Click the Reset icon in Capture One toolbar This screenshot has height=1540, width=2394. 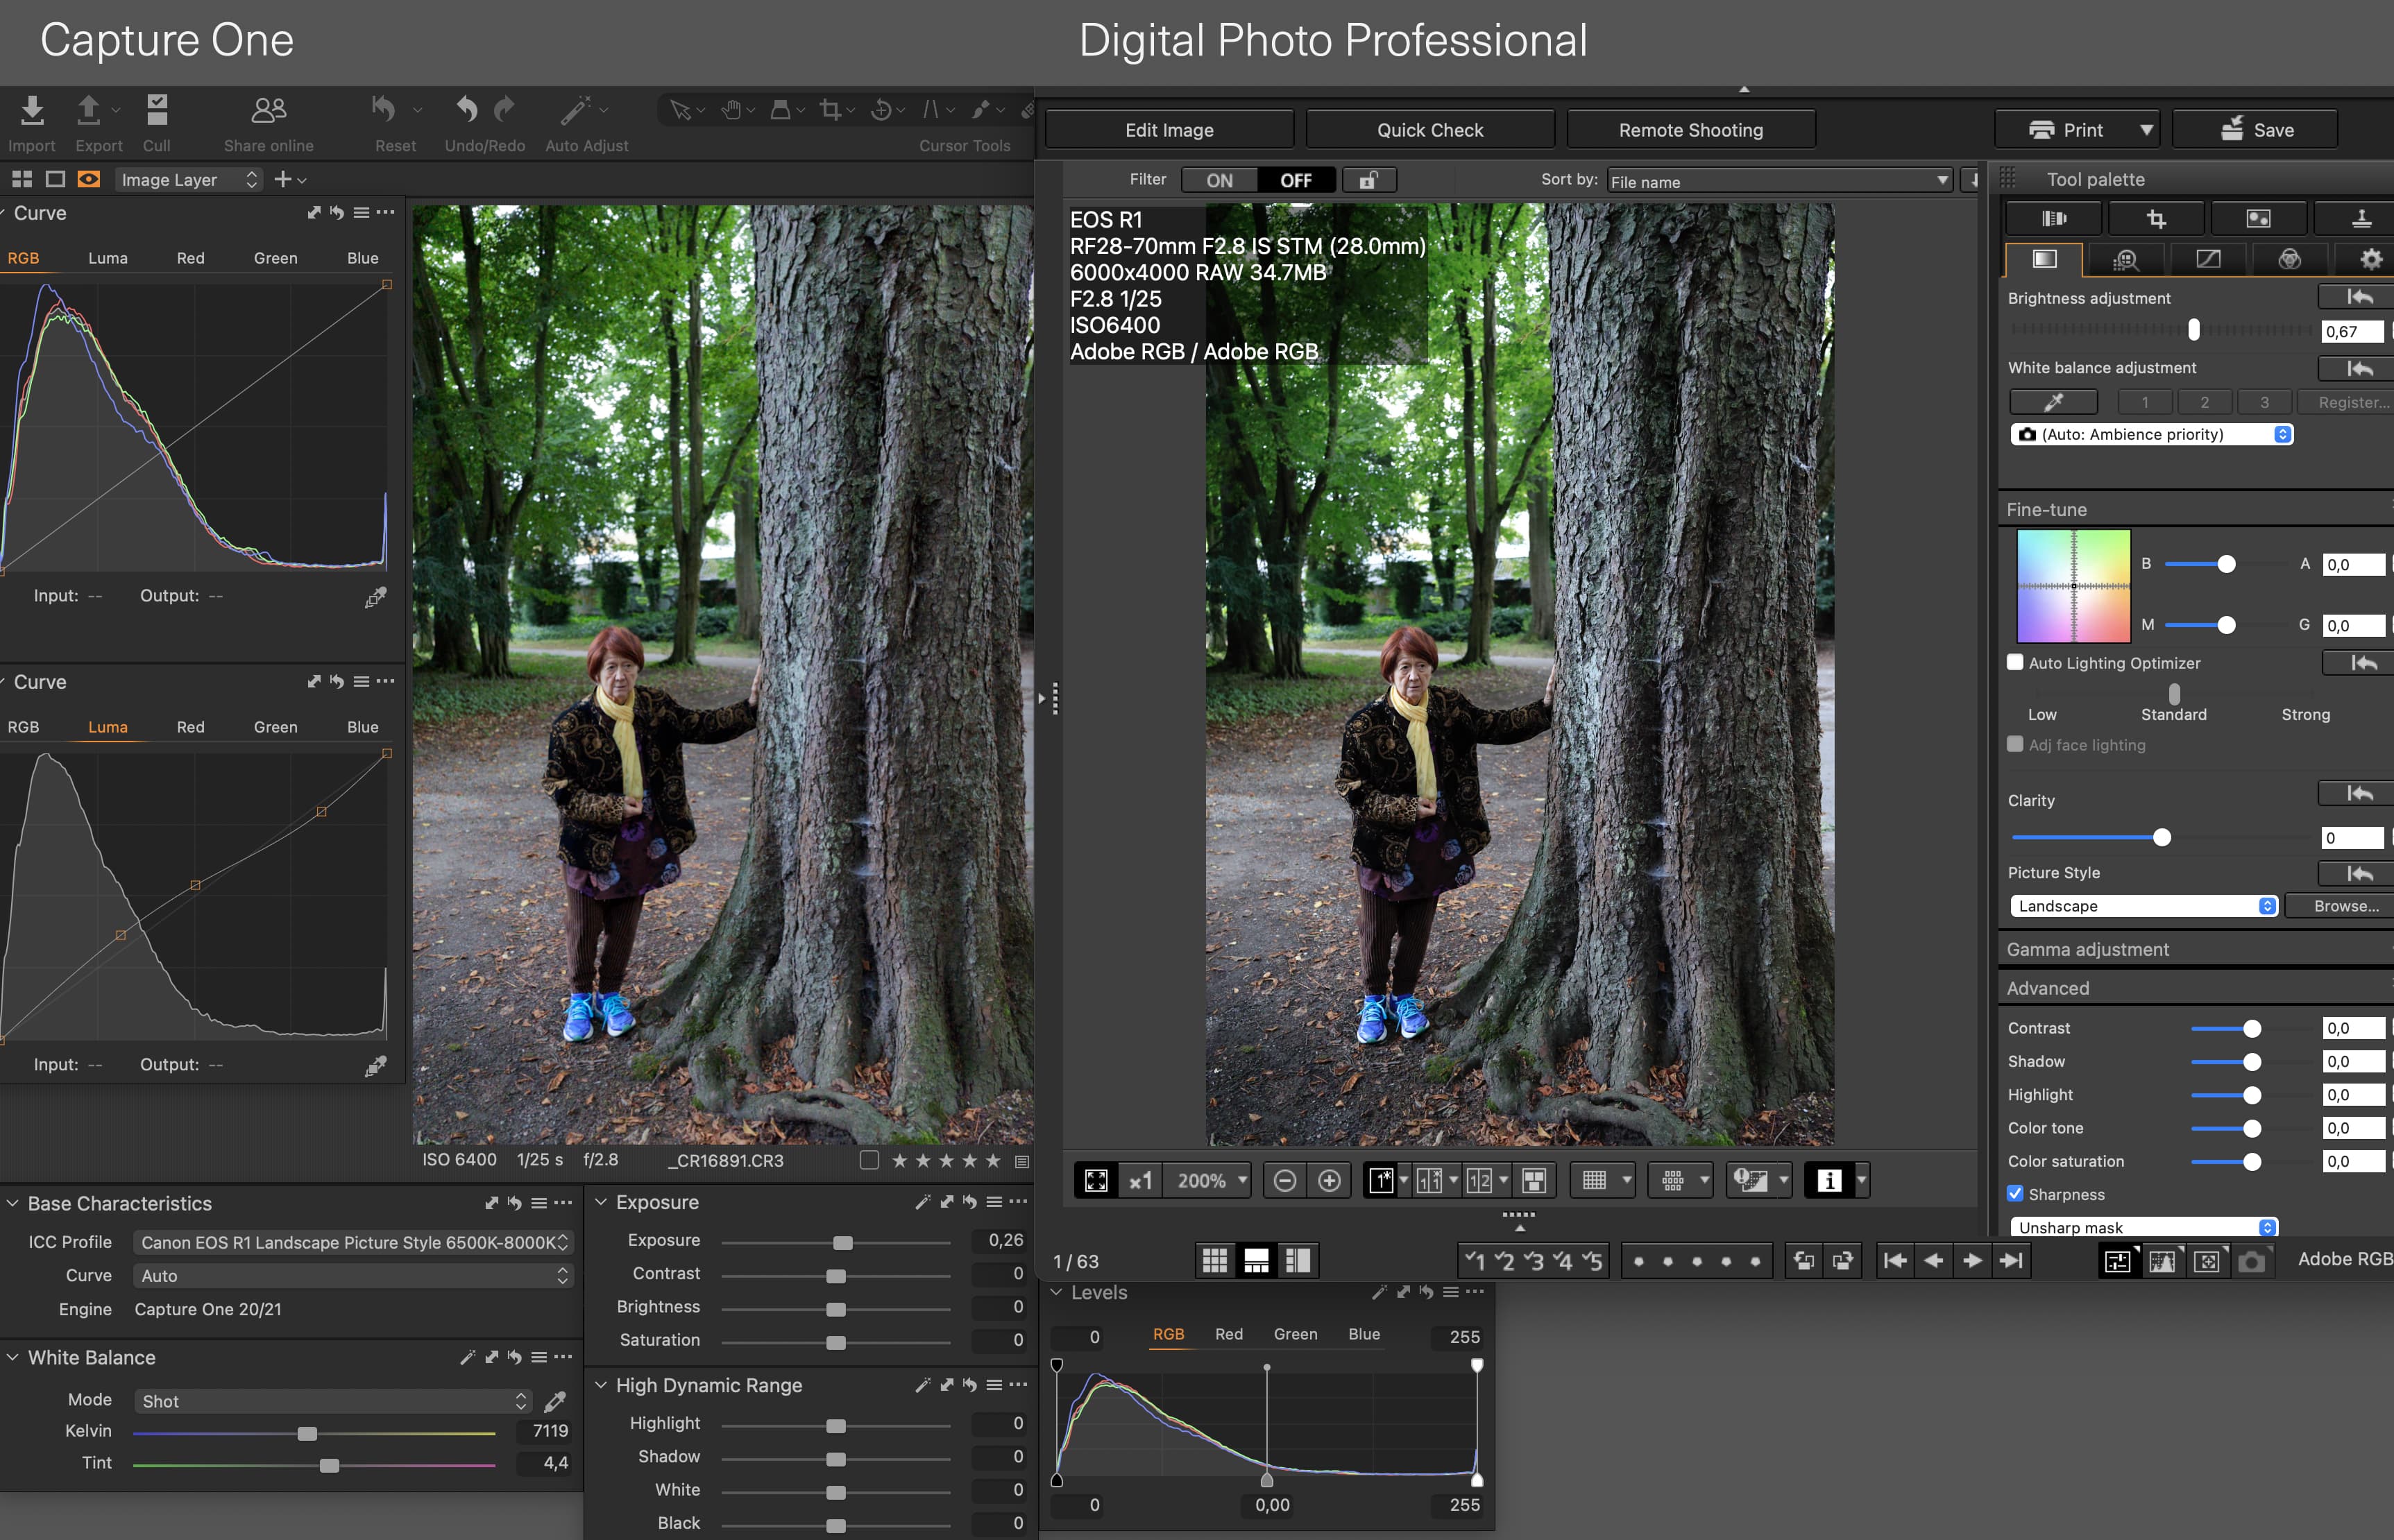point(384,110)
